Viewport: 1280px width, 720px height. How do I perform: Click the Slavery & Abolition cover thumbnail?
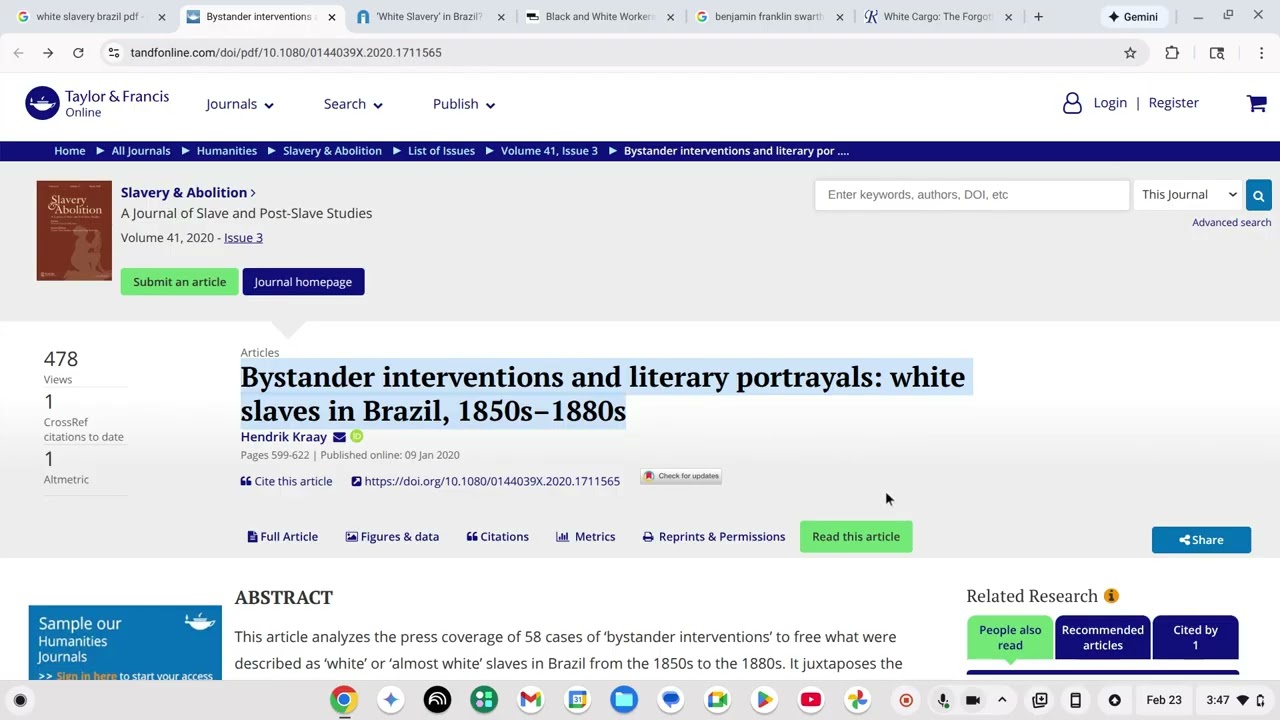click(x=74, y=231)
